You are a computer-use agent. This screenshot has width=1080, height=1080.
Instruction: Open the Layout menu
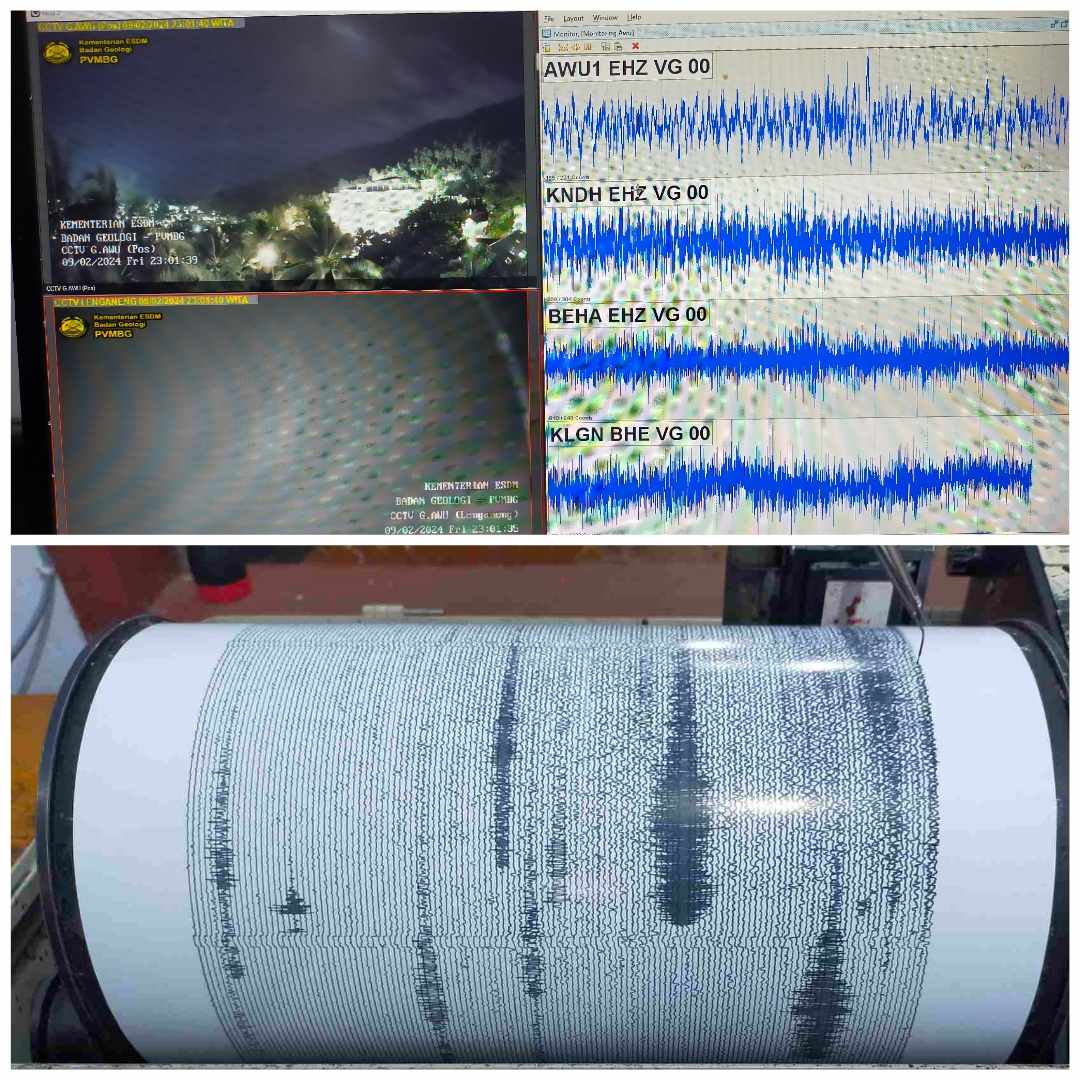(573, 18)
